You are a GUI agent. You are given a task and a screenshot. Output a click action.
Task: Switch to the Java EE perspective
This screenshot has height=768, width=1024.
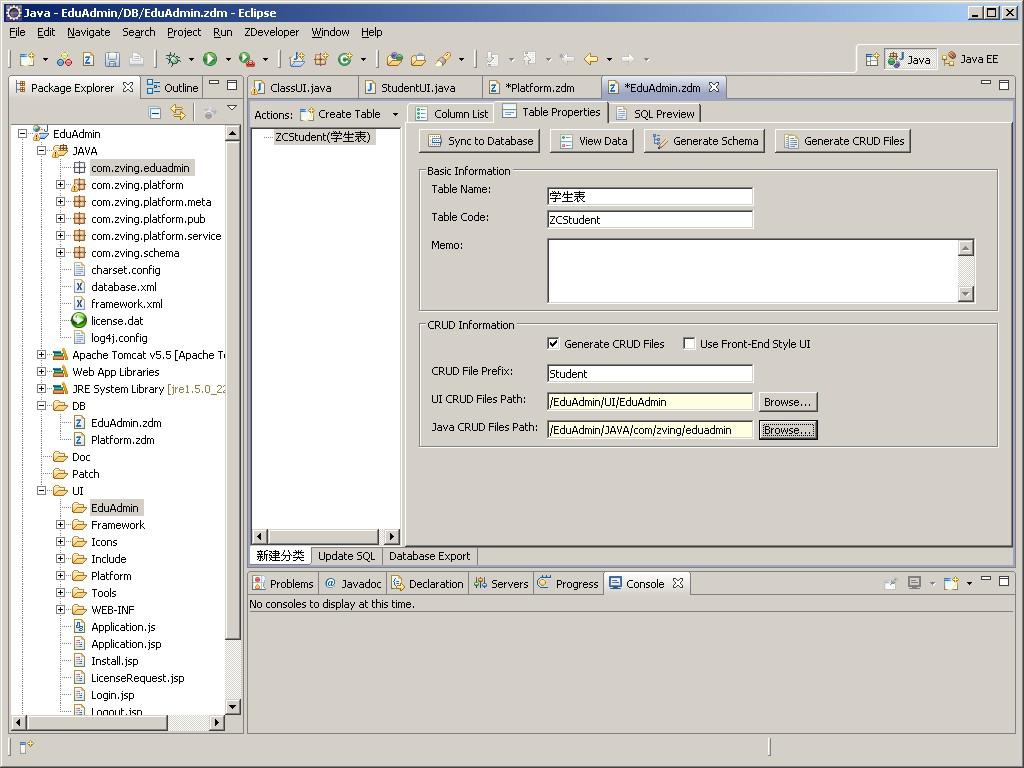point(970,59)
